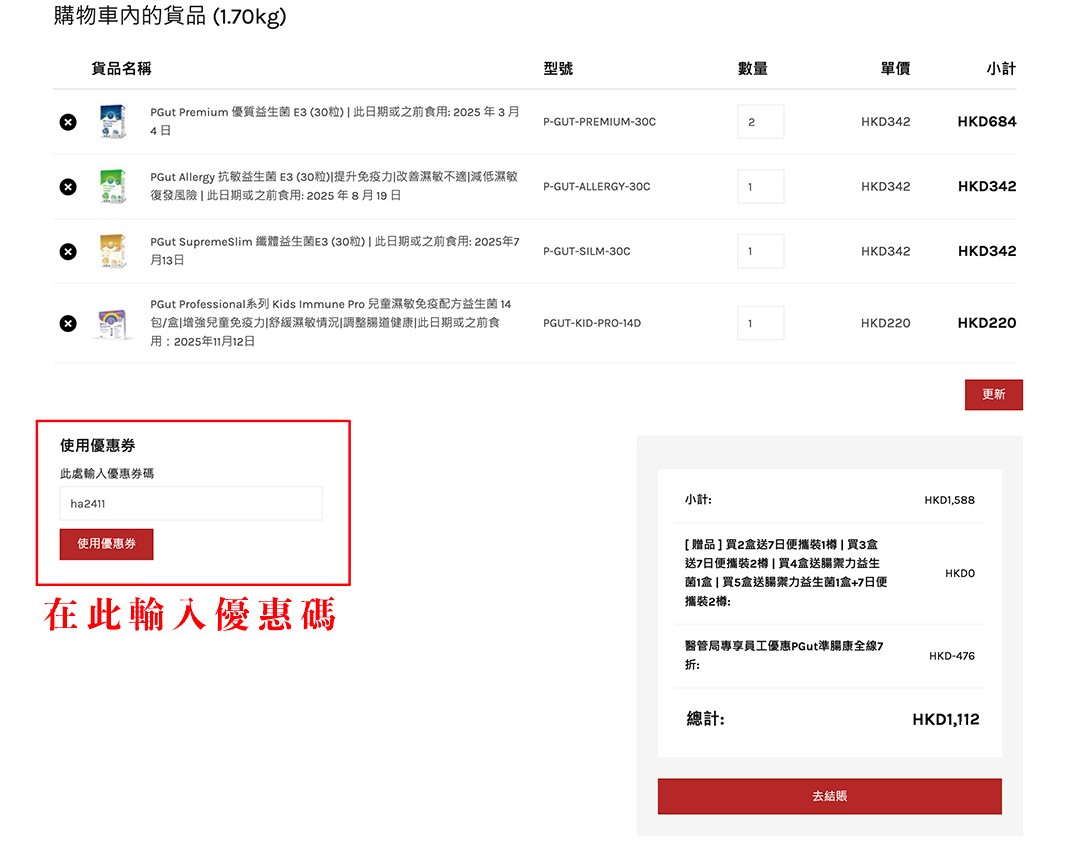
Task: Click quantity field for PGut Allergy
Action: coord(760,187)
